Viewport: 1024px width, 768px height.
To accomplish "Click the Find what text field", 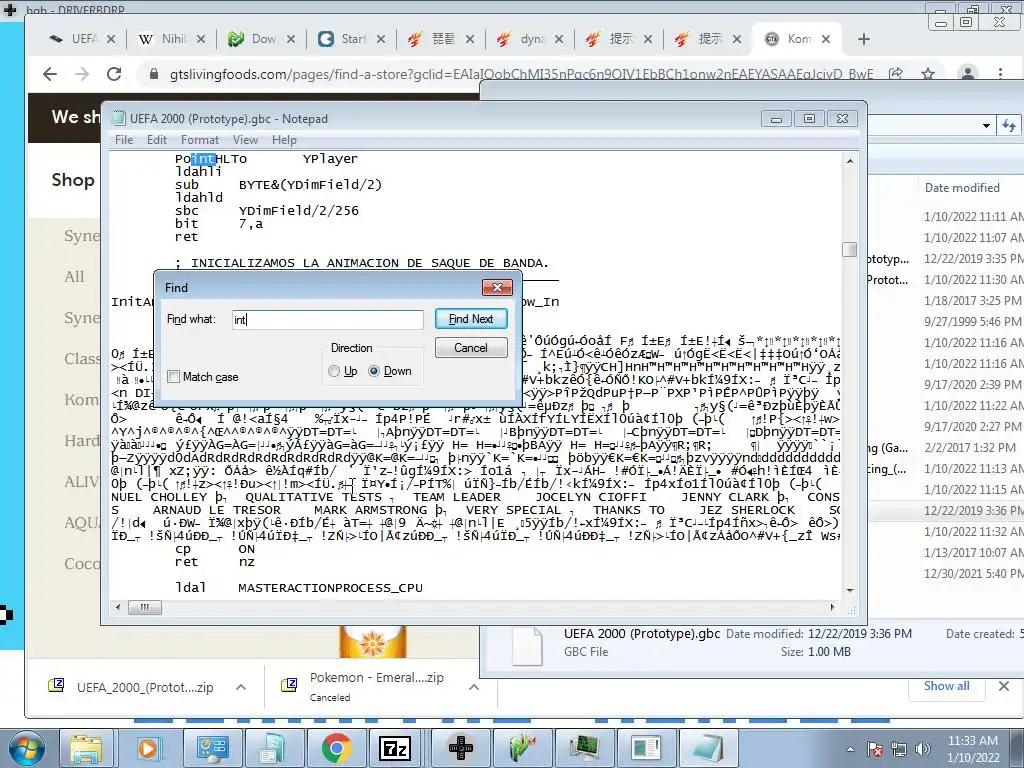I will point(328,319).
